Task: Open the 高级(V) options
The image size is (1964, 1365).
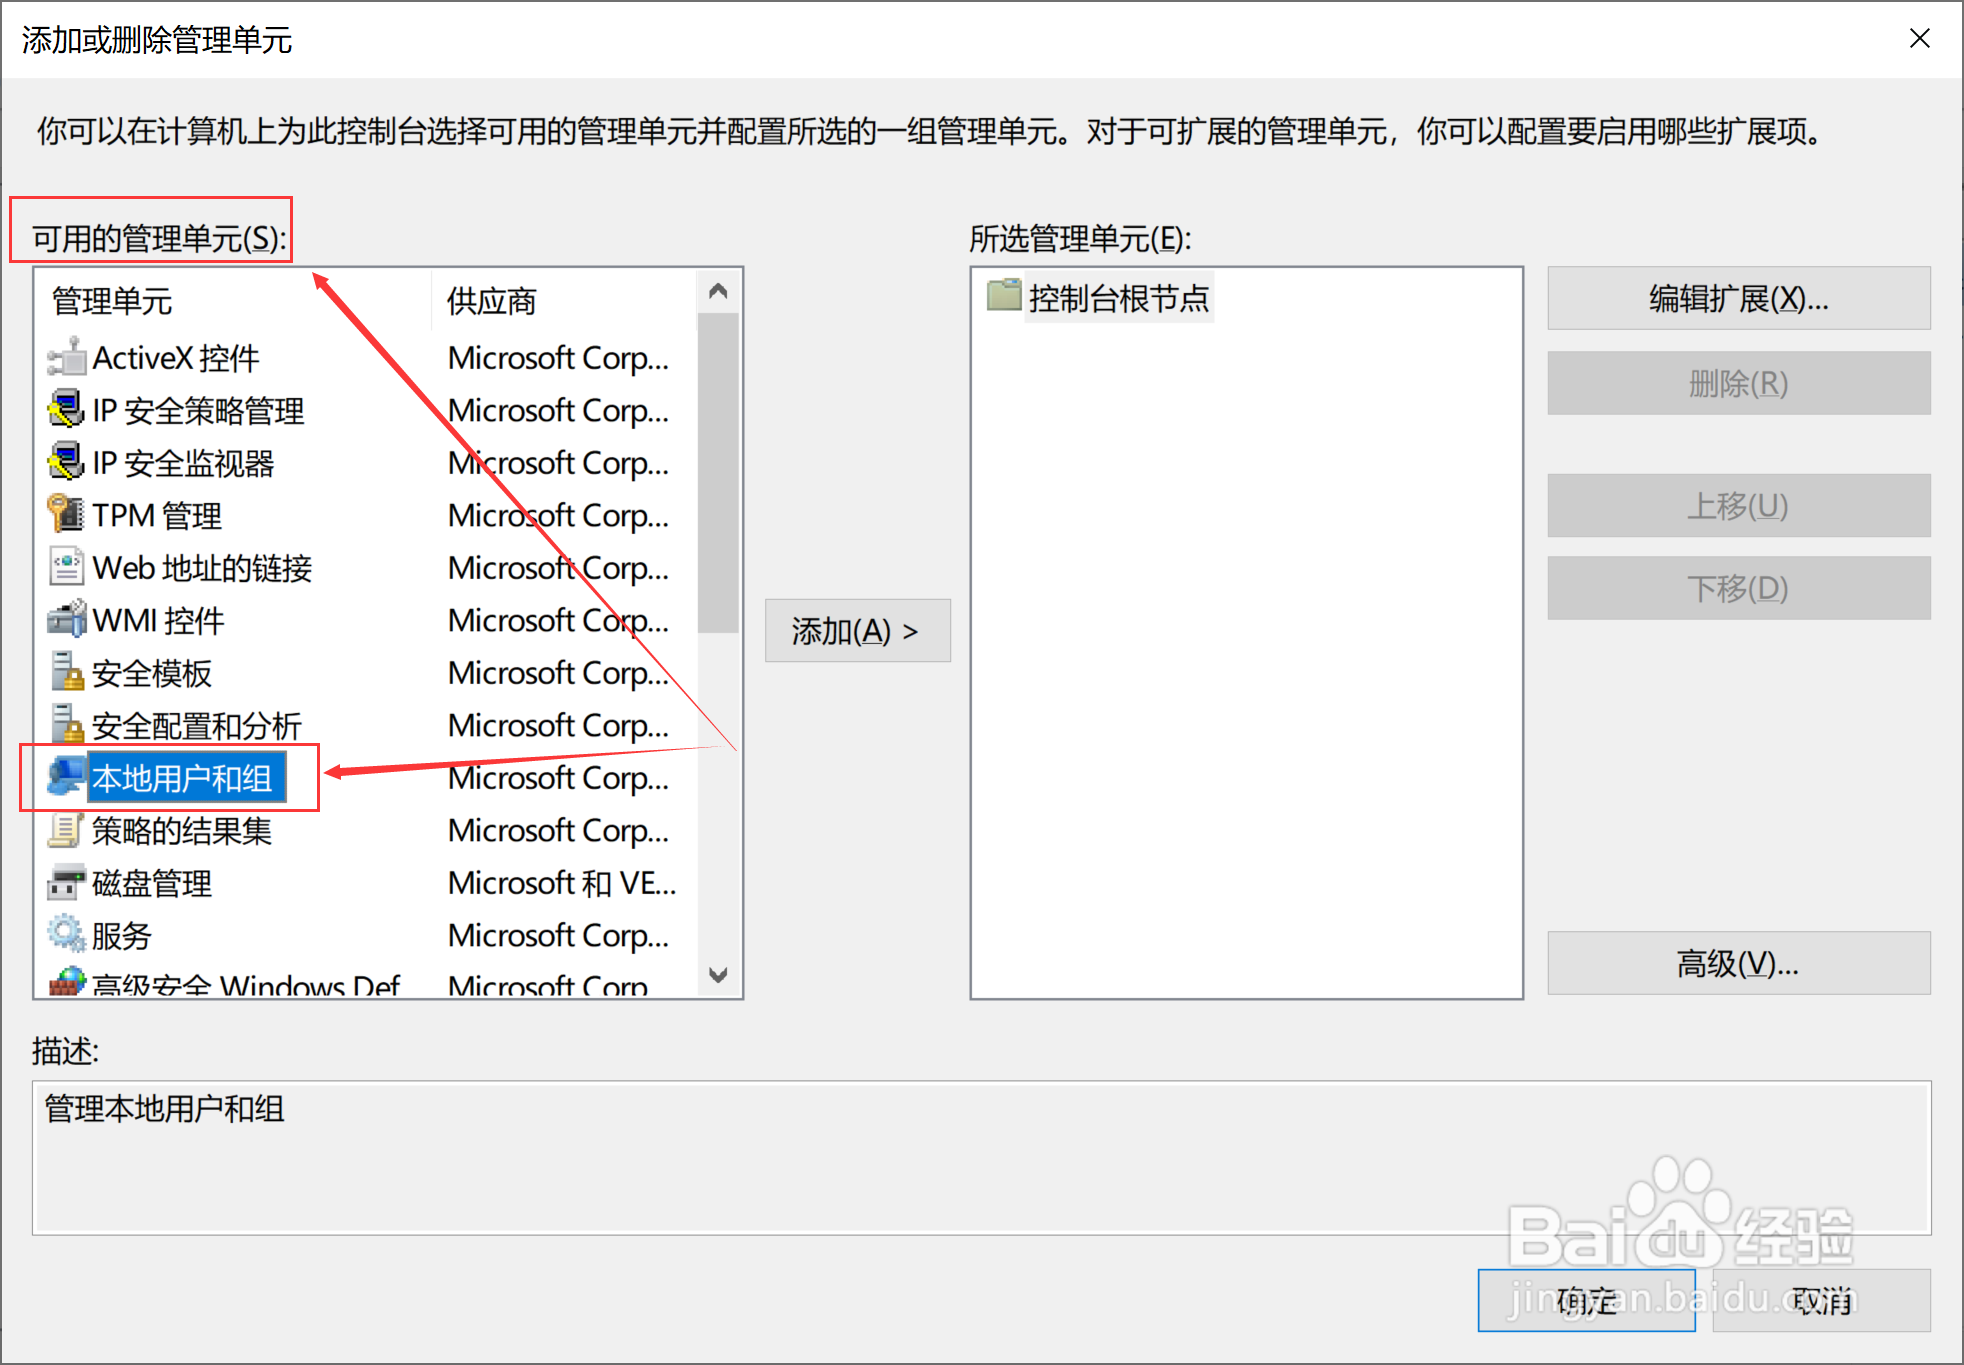Action: click(1738, 963)
